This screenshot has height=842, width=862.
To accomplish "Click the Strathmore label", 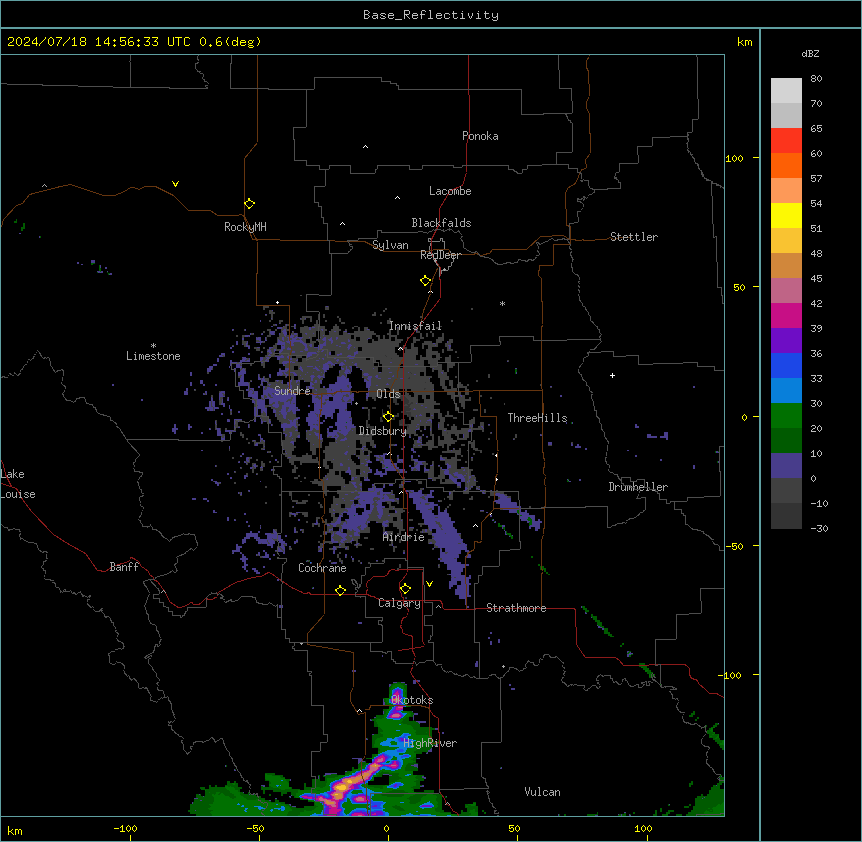I will pos(516,608).
